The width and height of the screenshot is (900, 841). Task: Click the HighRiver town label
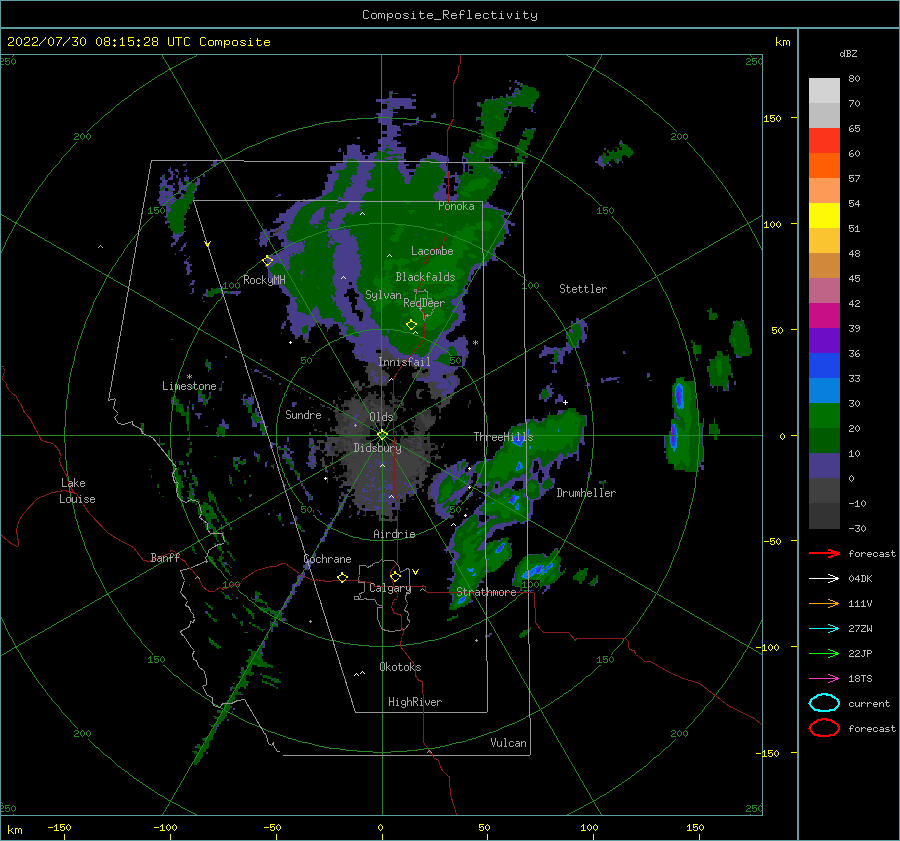(415, 702)
